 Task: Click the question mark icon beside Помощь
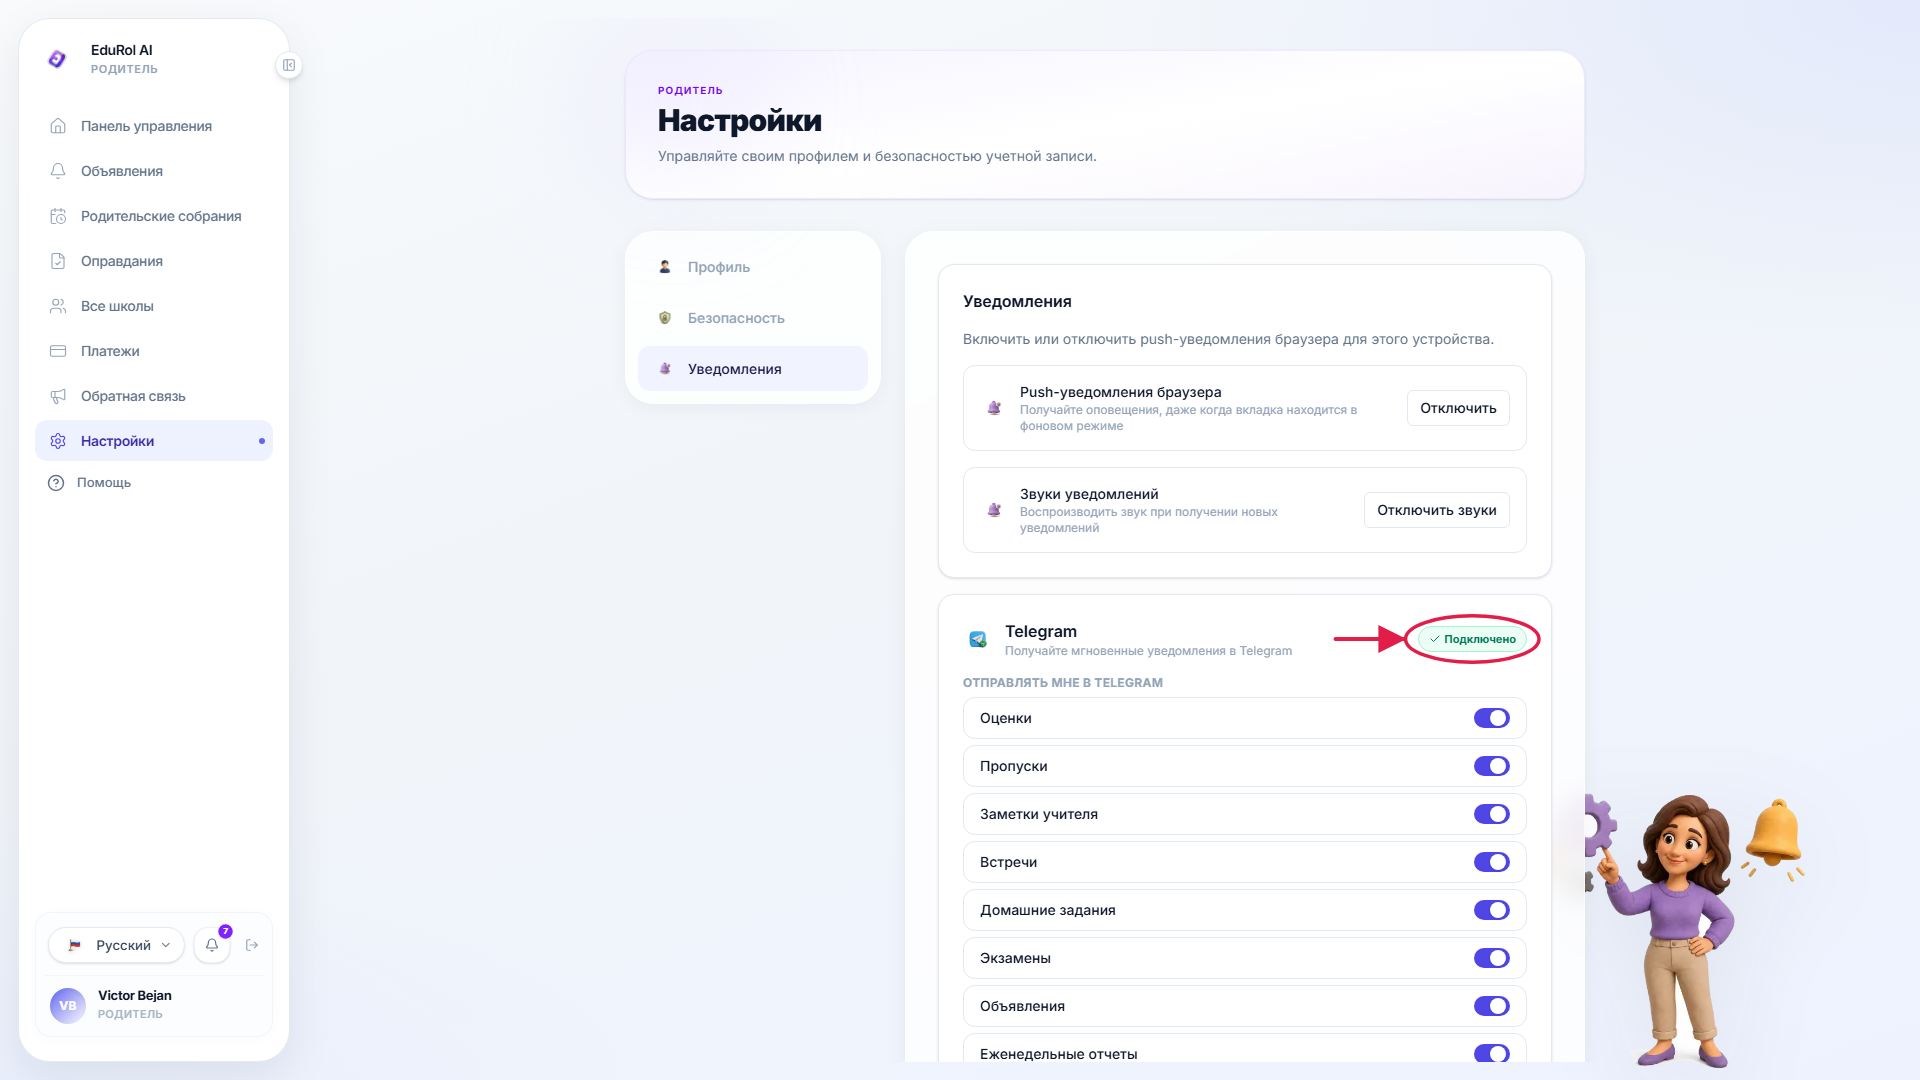(x=56, y=483)
